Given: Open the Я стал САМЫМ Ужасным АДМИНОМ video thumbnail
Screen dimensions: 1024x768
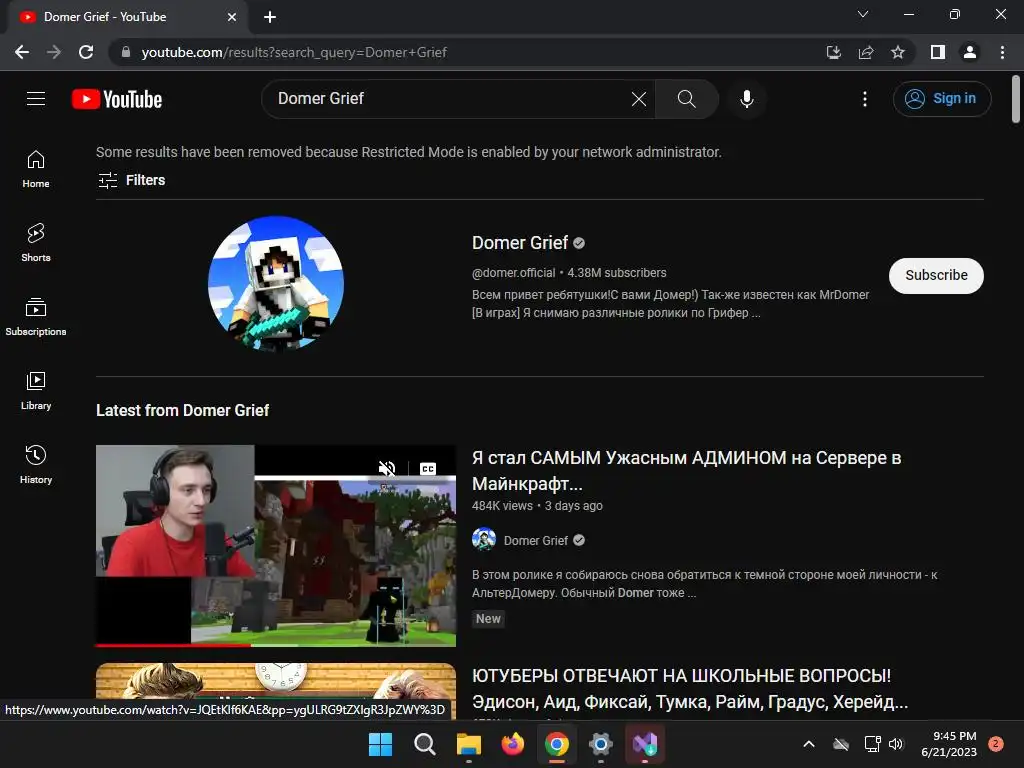Looking at the screenshot, I should pyautogui.click(x=276, y=545).
